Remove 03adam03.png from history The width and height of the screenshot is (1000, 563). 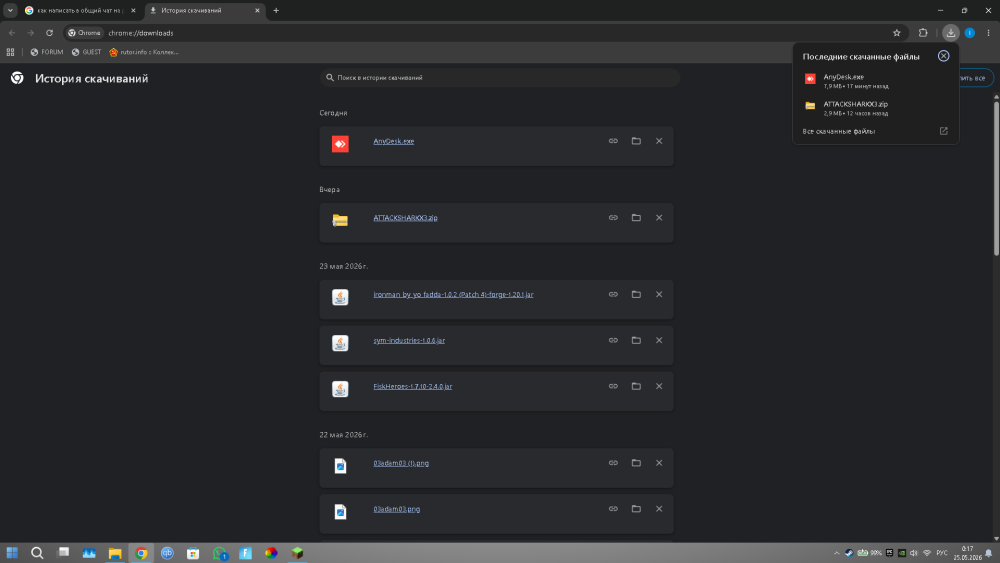(x=659, y=509)
